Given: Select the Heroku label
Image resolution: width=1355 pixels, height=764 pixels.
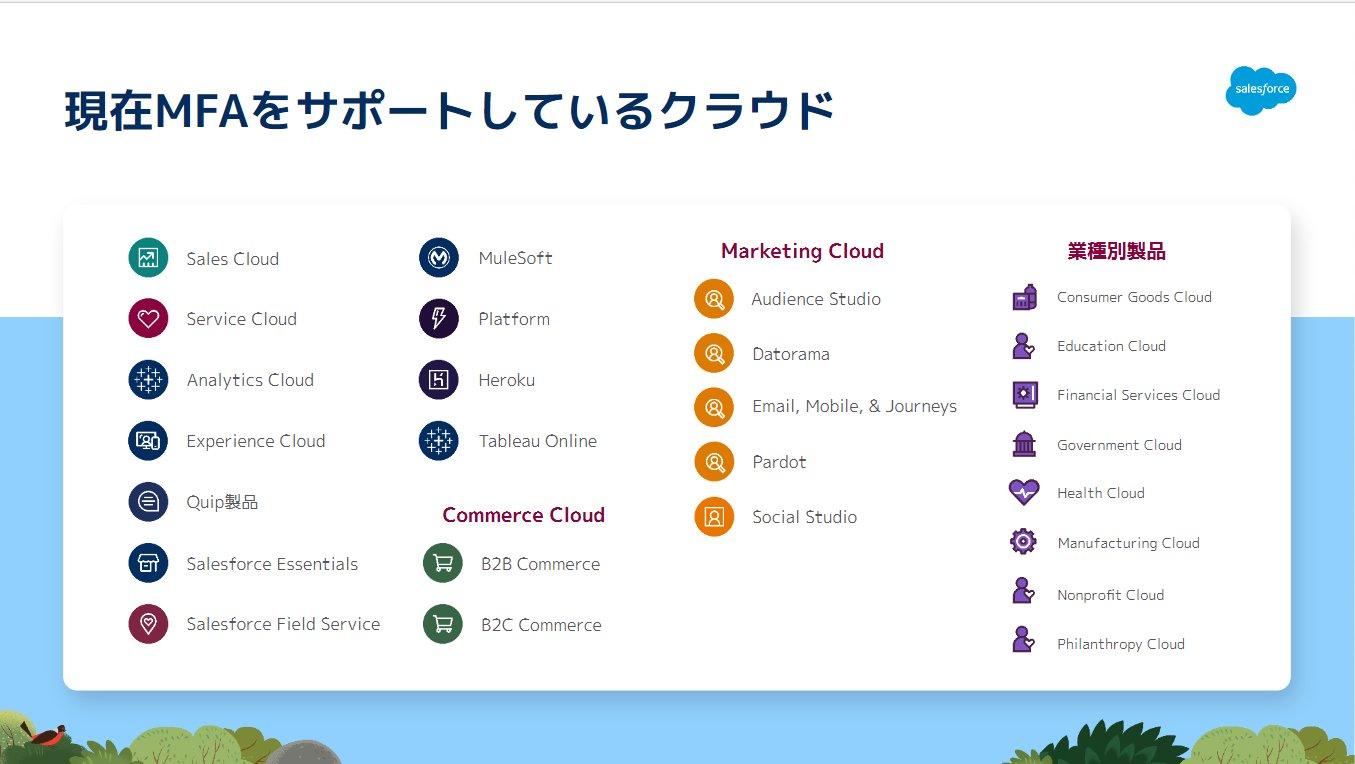Looking at the screenshot, I should click(x=507, y=380).
